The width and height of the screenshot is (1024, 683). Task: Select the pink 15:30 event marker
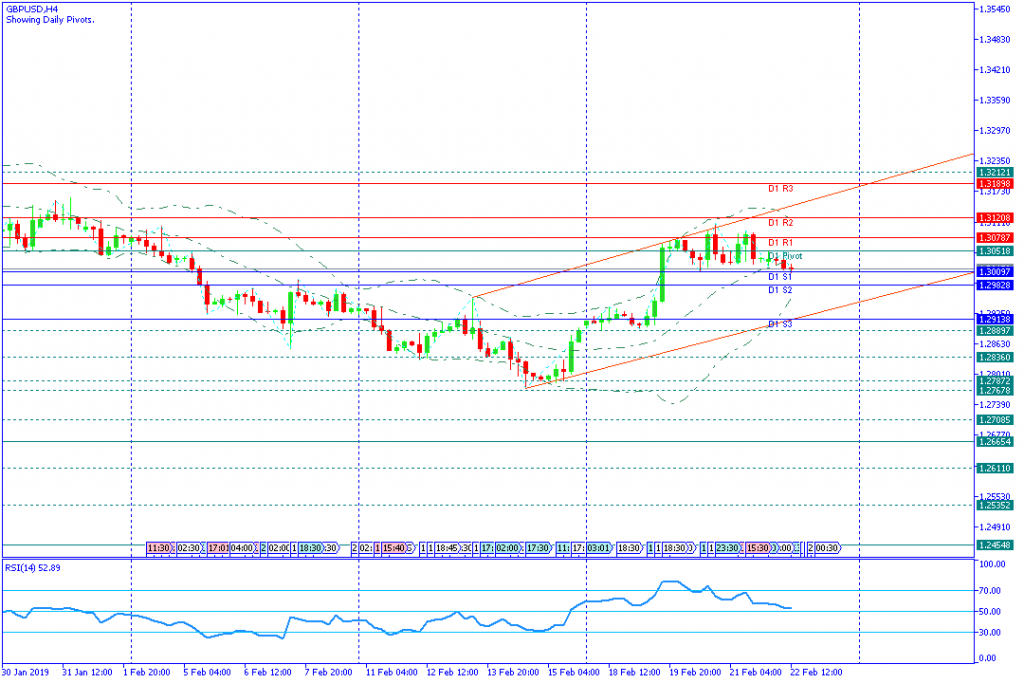click(757, 548)
